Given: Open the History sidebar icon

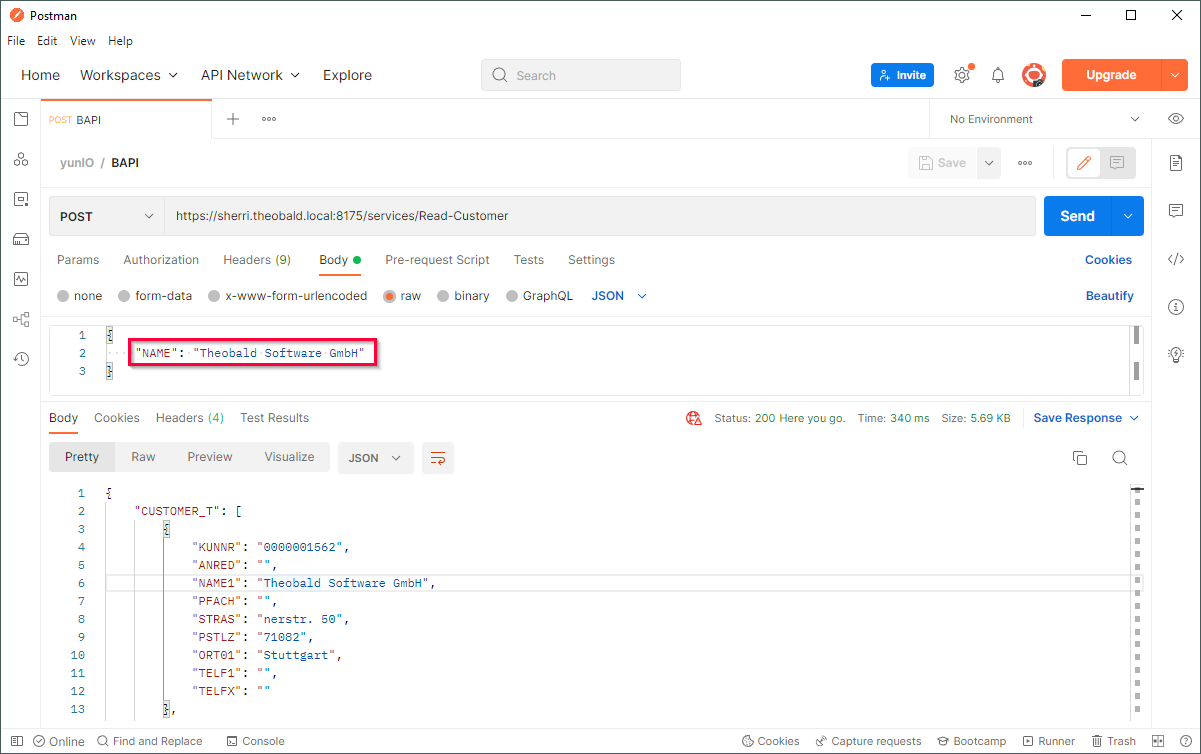Looking at the screenshot, I should tap(21, 359).
